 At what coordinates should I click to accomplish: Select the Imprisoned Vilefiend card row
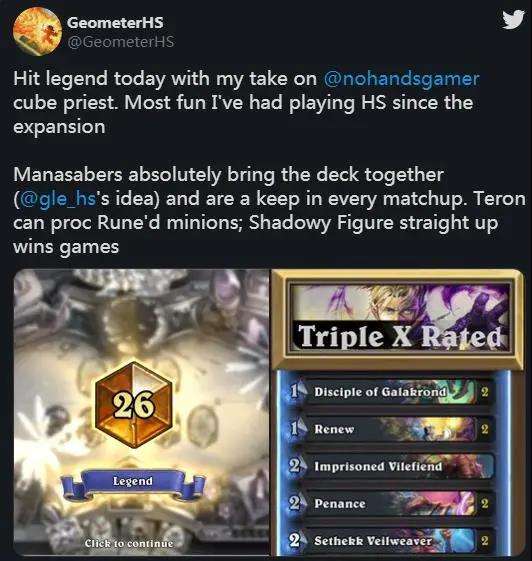click(392, 466)
